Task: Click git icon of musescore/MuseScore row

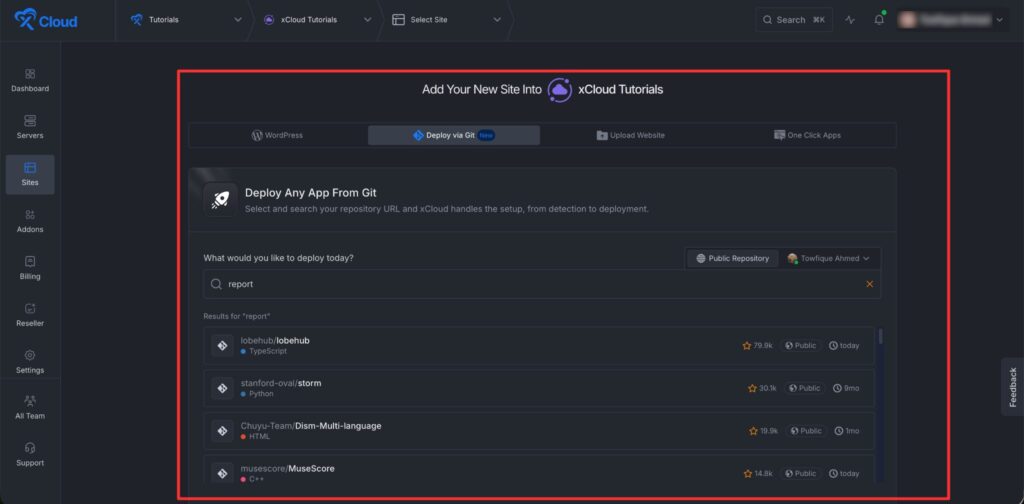Action: tap(222, 473)
